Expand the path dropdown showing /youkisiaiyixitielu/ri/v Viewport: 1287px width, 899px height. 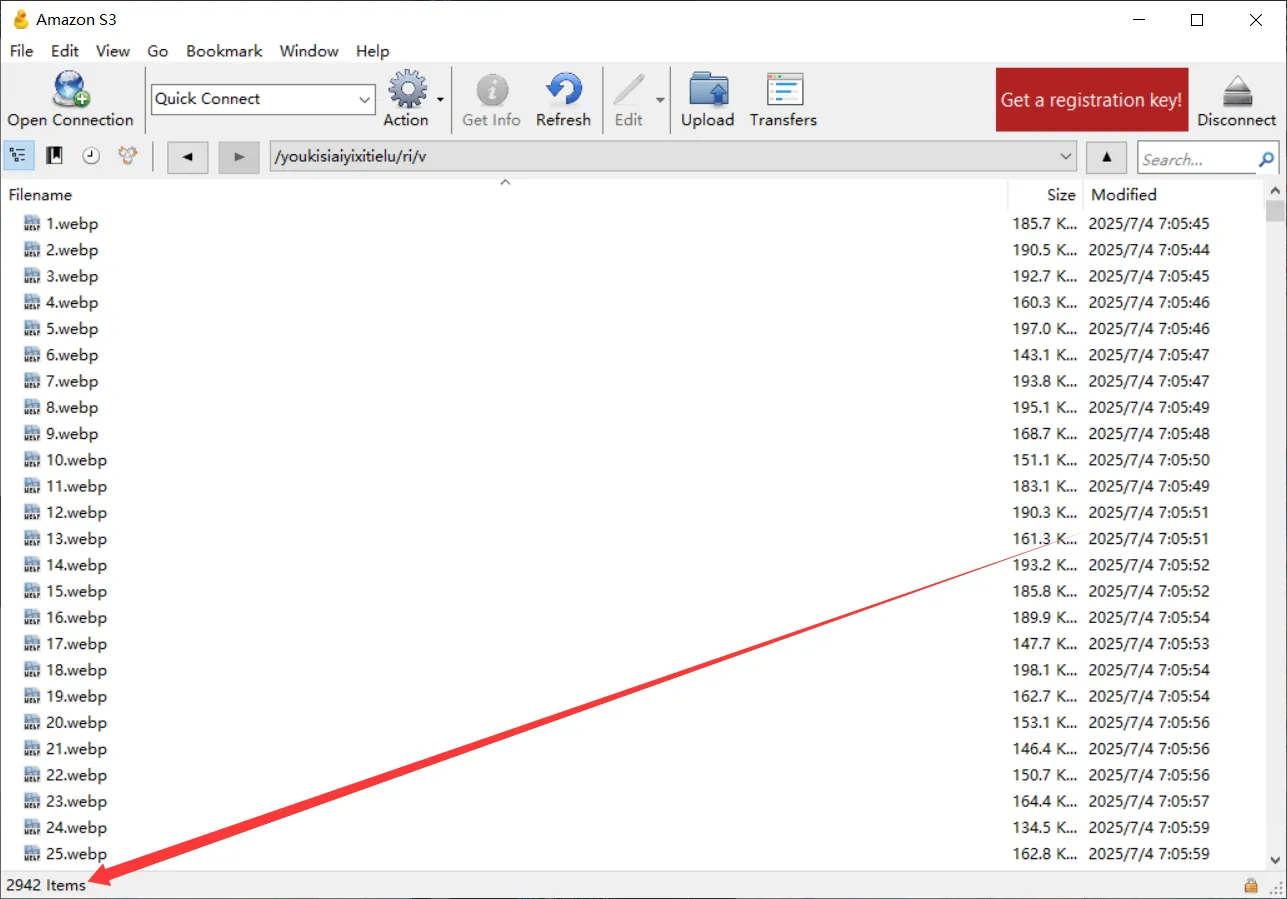(x=1065, y=158)
